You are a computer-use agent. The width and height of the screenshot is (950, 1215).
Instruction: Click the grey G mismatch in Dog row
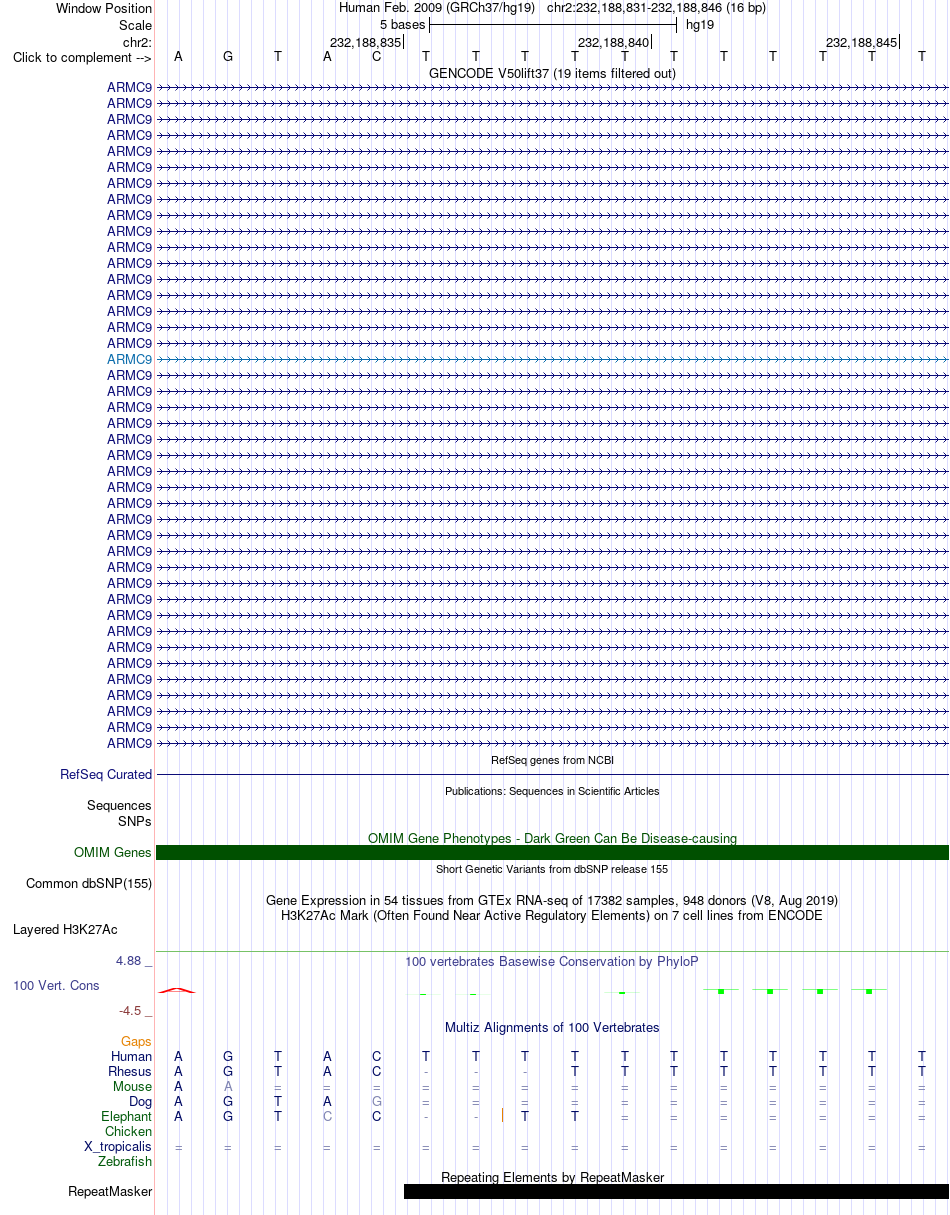(x=376, y=1101)
